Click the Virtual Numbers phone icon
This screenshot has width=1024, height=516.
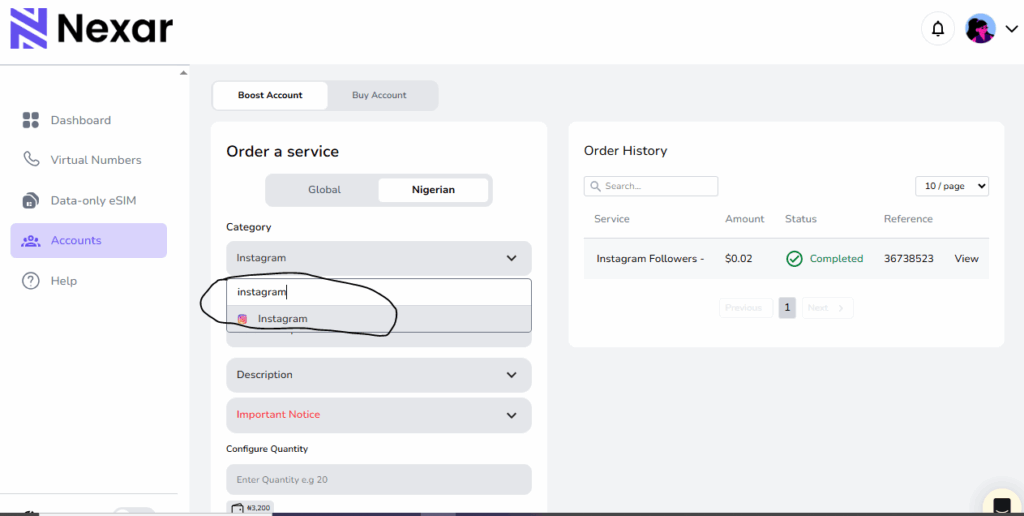click(31, 159)
